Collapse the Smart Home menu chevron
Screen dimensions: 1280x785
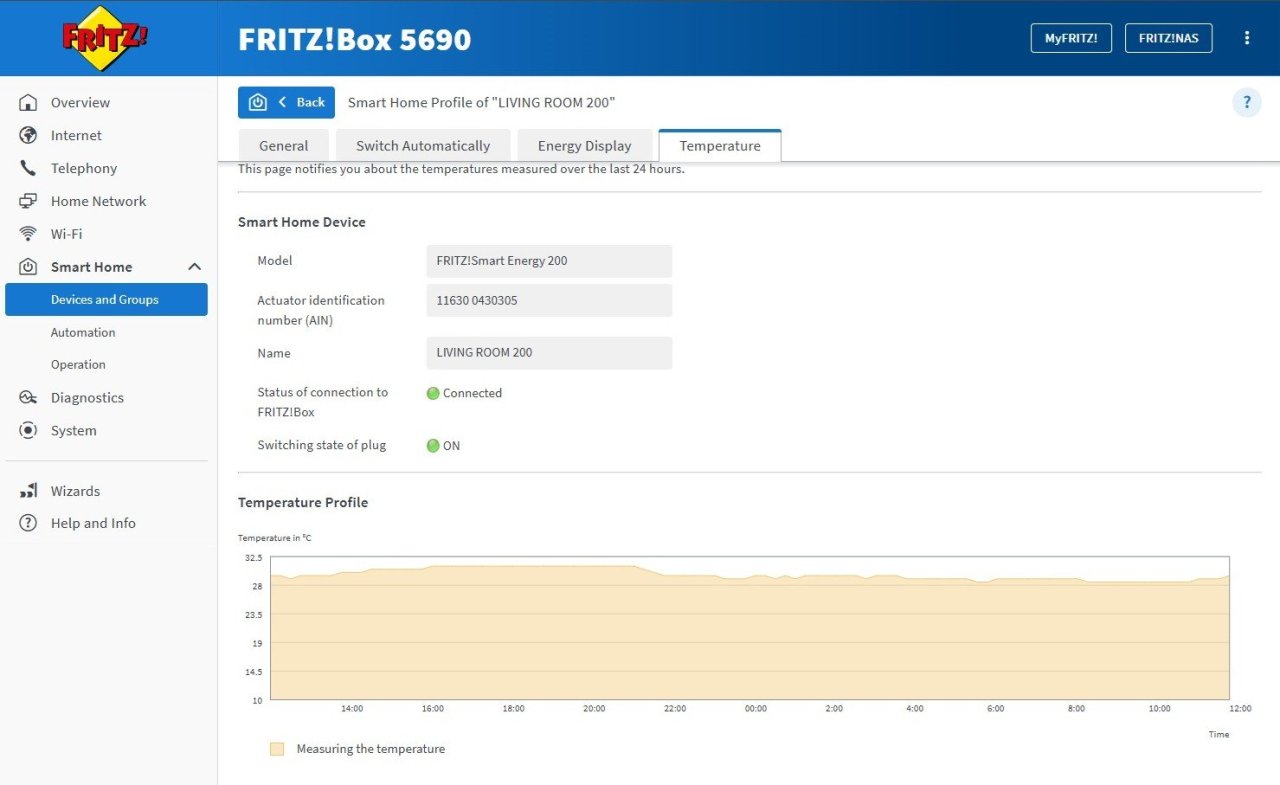tap(194, 267)
